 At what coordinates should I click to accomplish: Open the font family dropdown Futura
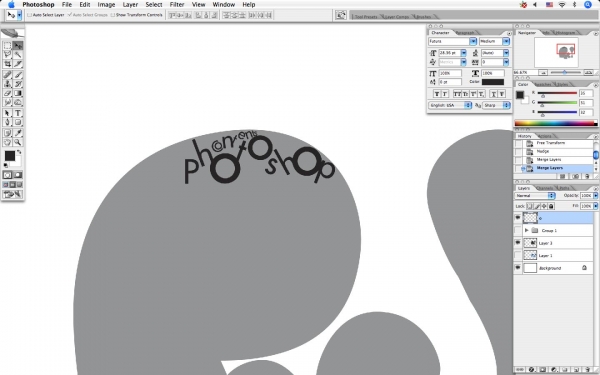coord(473,41)
